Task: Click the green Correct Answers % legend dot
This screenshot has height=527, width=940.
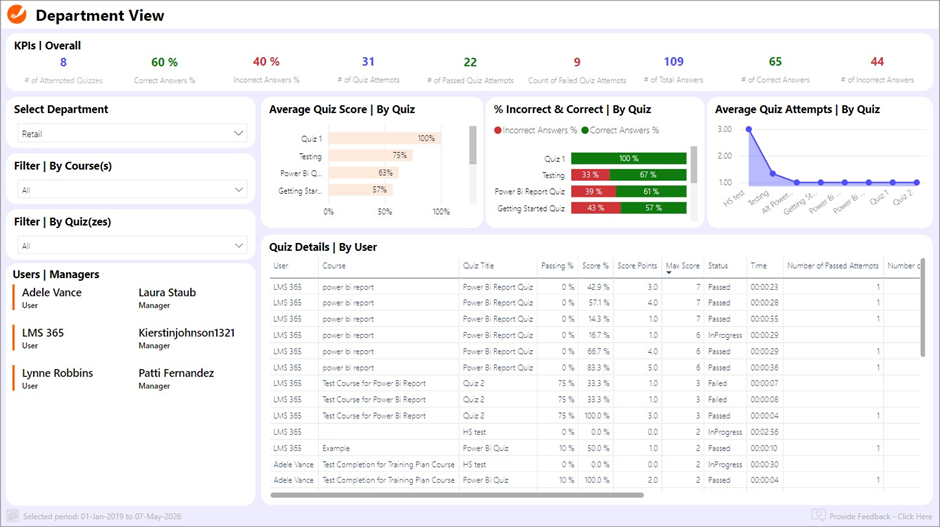Action: click(x=585, y=130)
